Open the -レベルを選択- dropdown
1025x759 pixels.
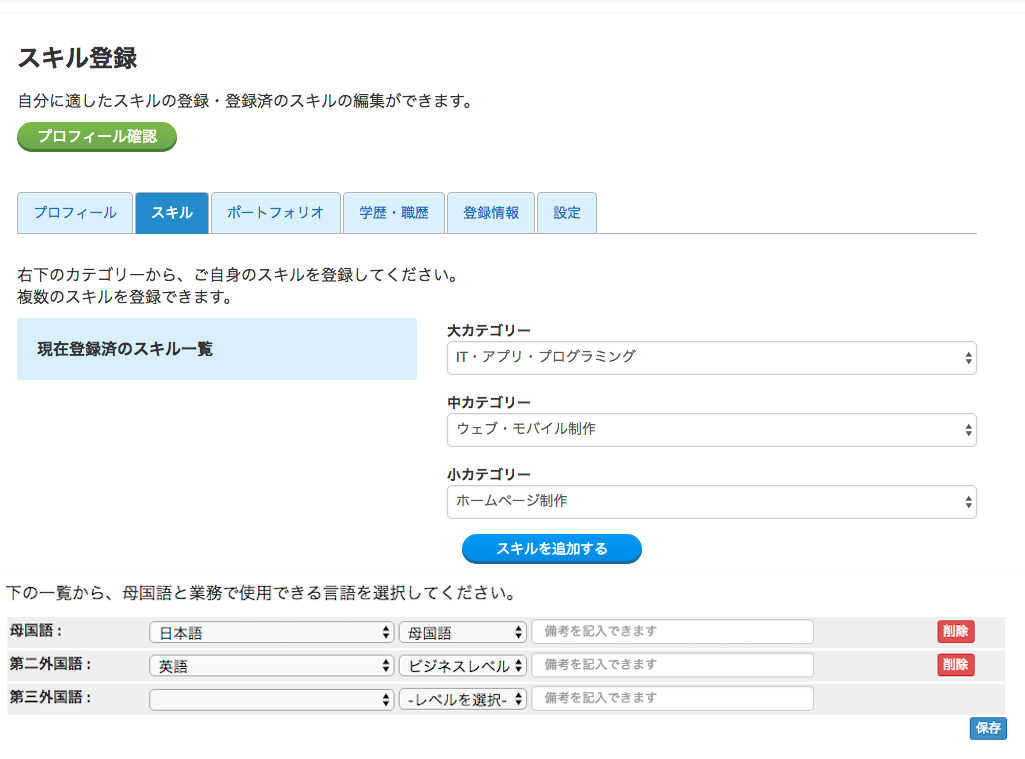click(462, 700)
